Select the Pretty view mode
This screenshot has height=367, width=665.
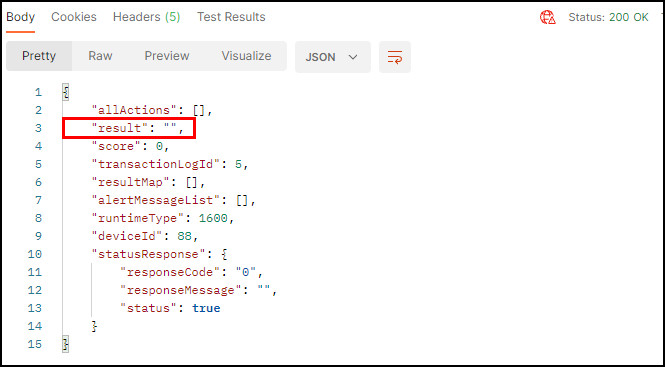39,56
